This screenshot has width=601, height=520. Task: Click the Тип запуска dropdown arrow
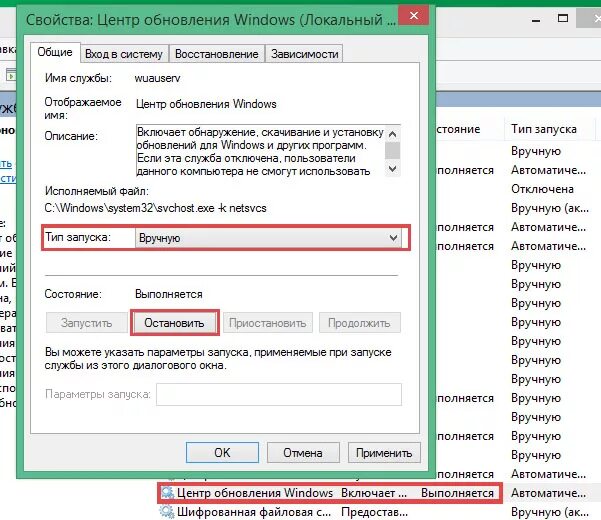click(393, 238)
